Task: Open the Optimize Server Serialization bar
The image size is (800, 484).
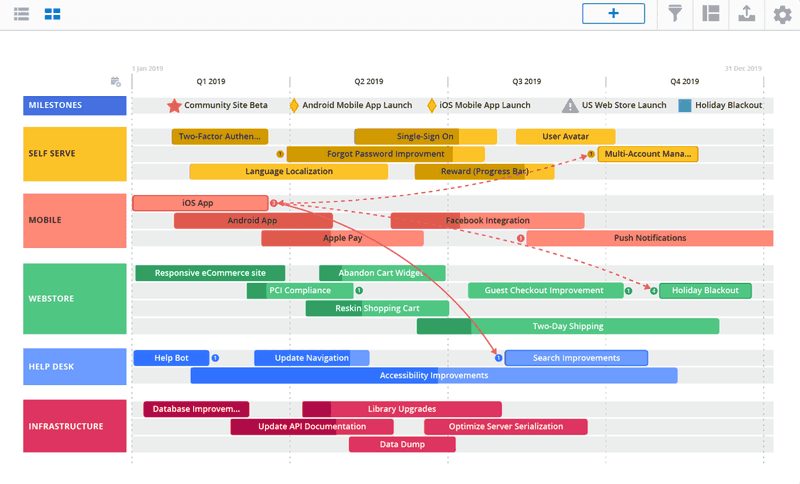Action: [x=506, y=427]
